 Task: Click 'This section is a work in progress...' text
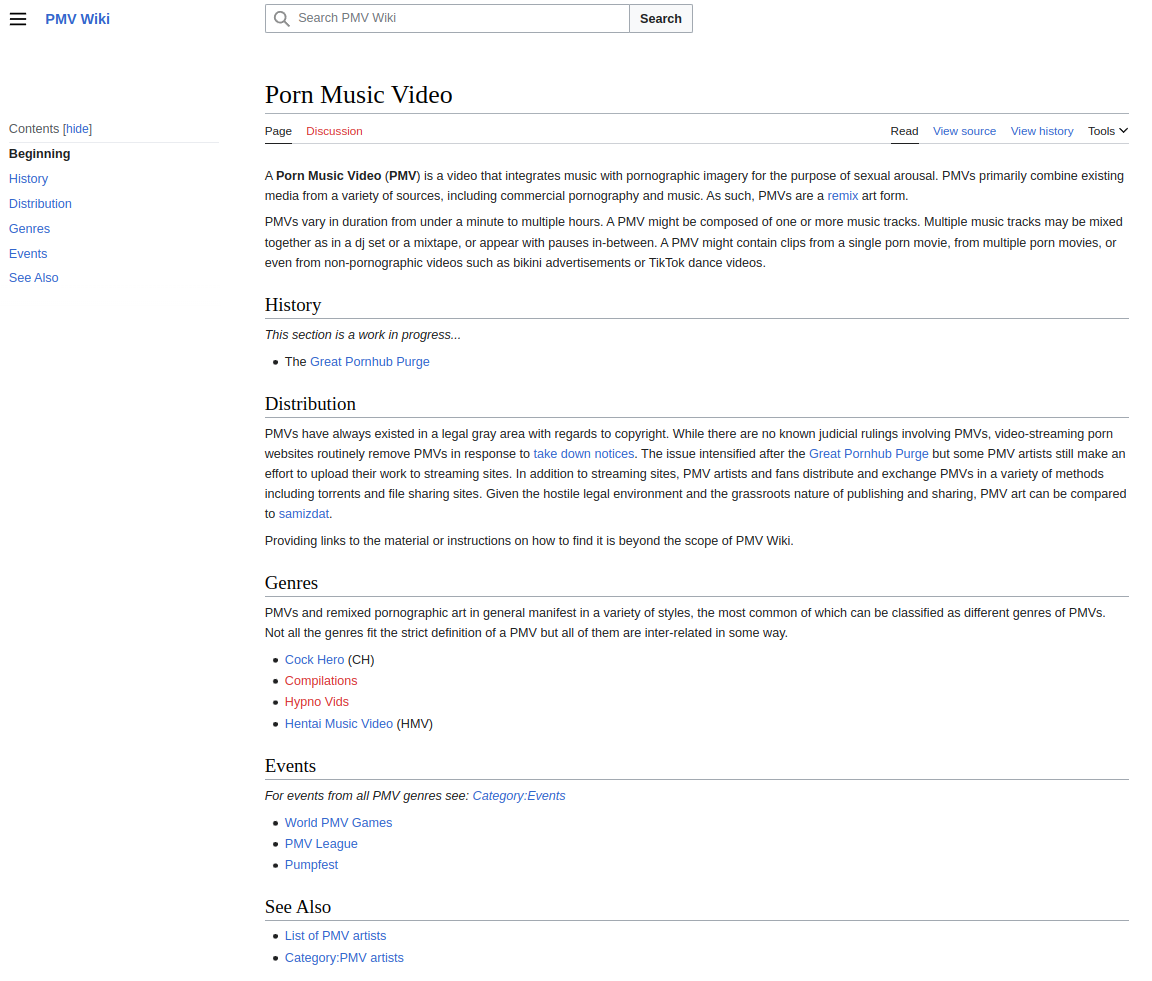click(363, 335)
